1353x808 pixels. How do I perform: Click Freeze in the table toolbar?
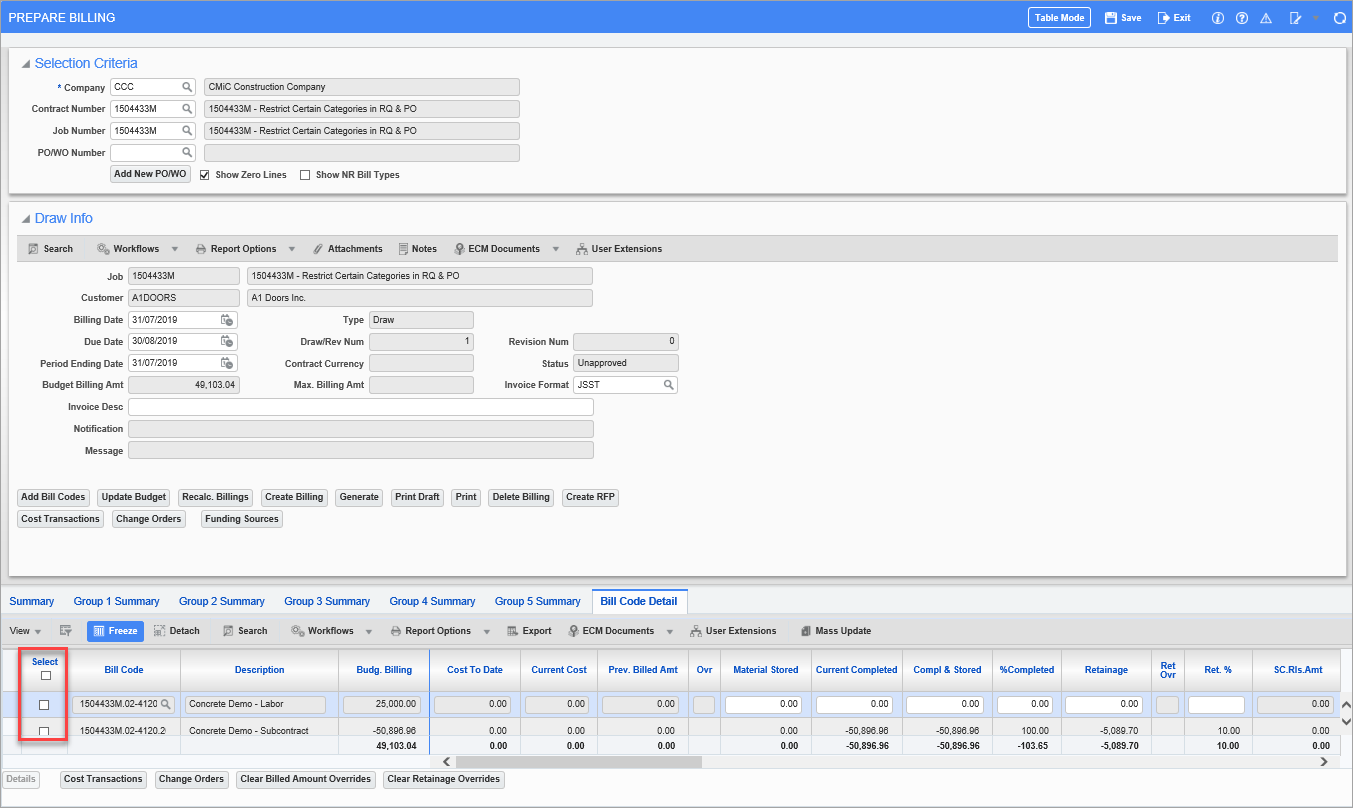[115, 631]
